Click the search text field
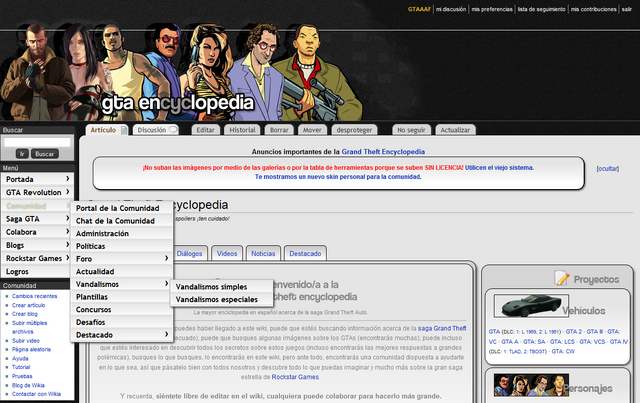This screenshot has height=403, width=640. pos(37,142)
